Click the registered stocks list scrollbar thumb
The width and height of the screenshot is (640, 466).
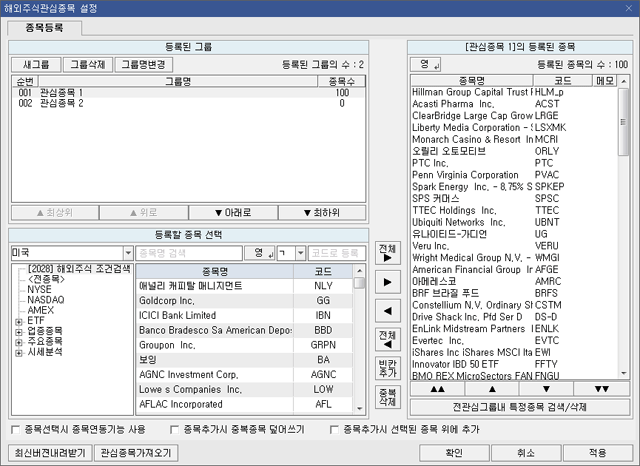(x=623, y=122)
